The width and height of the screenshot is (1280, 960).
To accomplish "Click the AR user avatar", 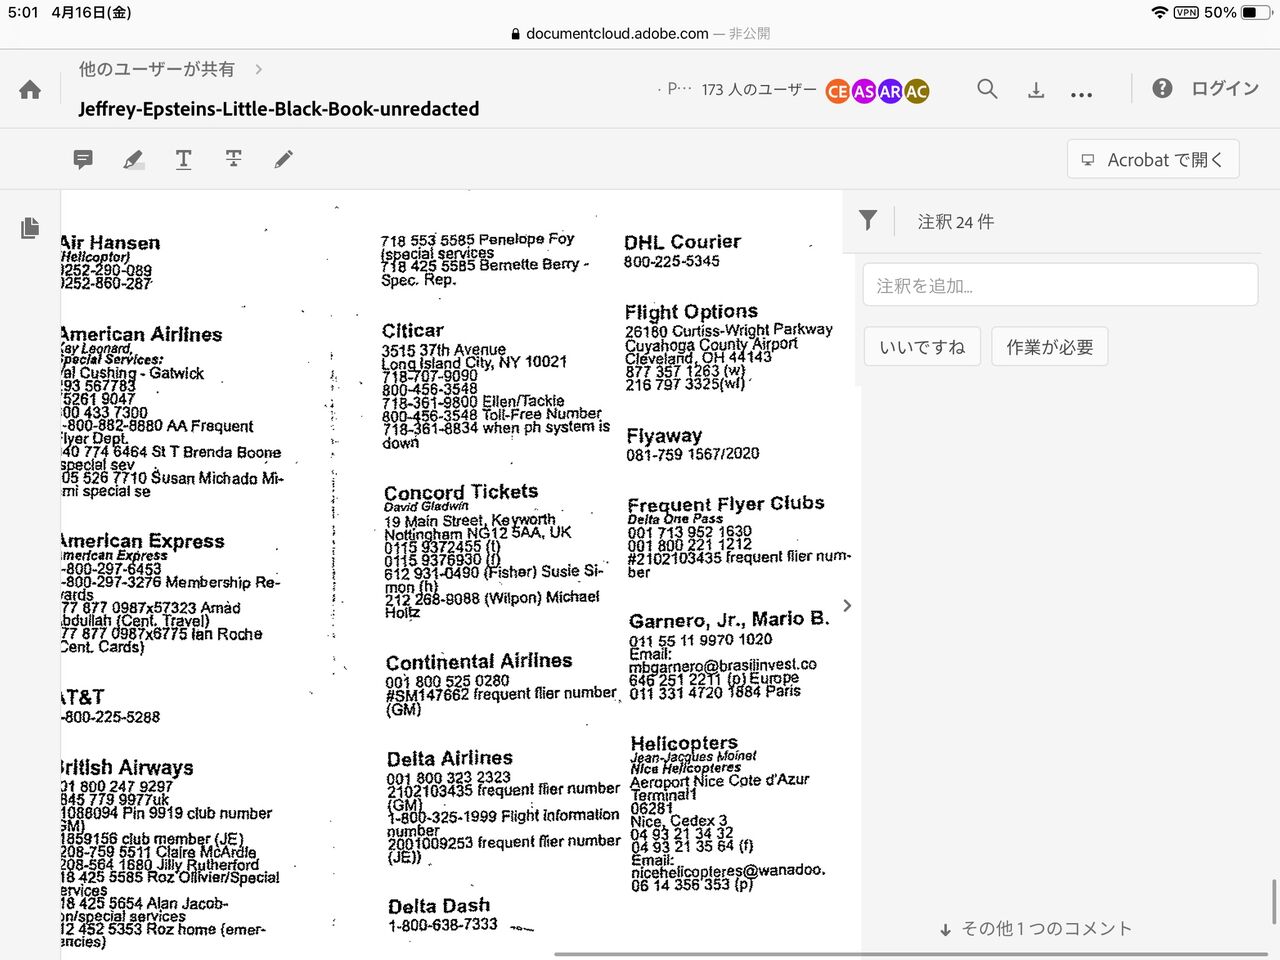I will (x=890, y=91).
